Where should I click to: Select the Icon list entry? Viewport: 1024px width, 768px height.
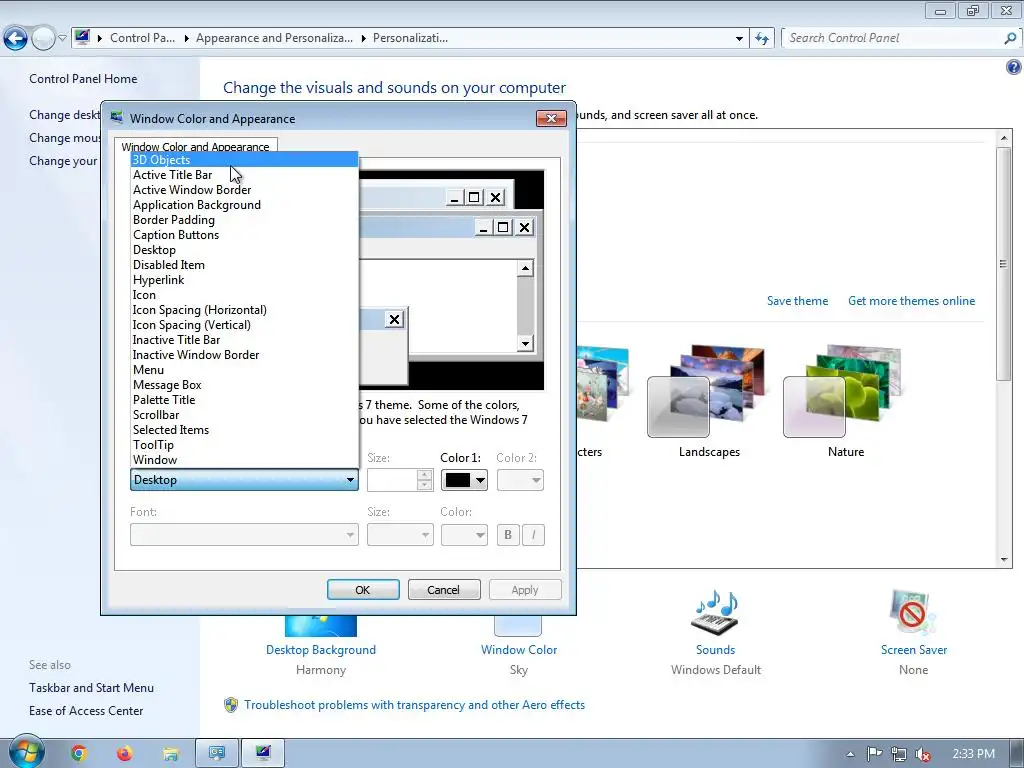tap(244, 295)
